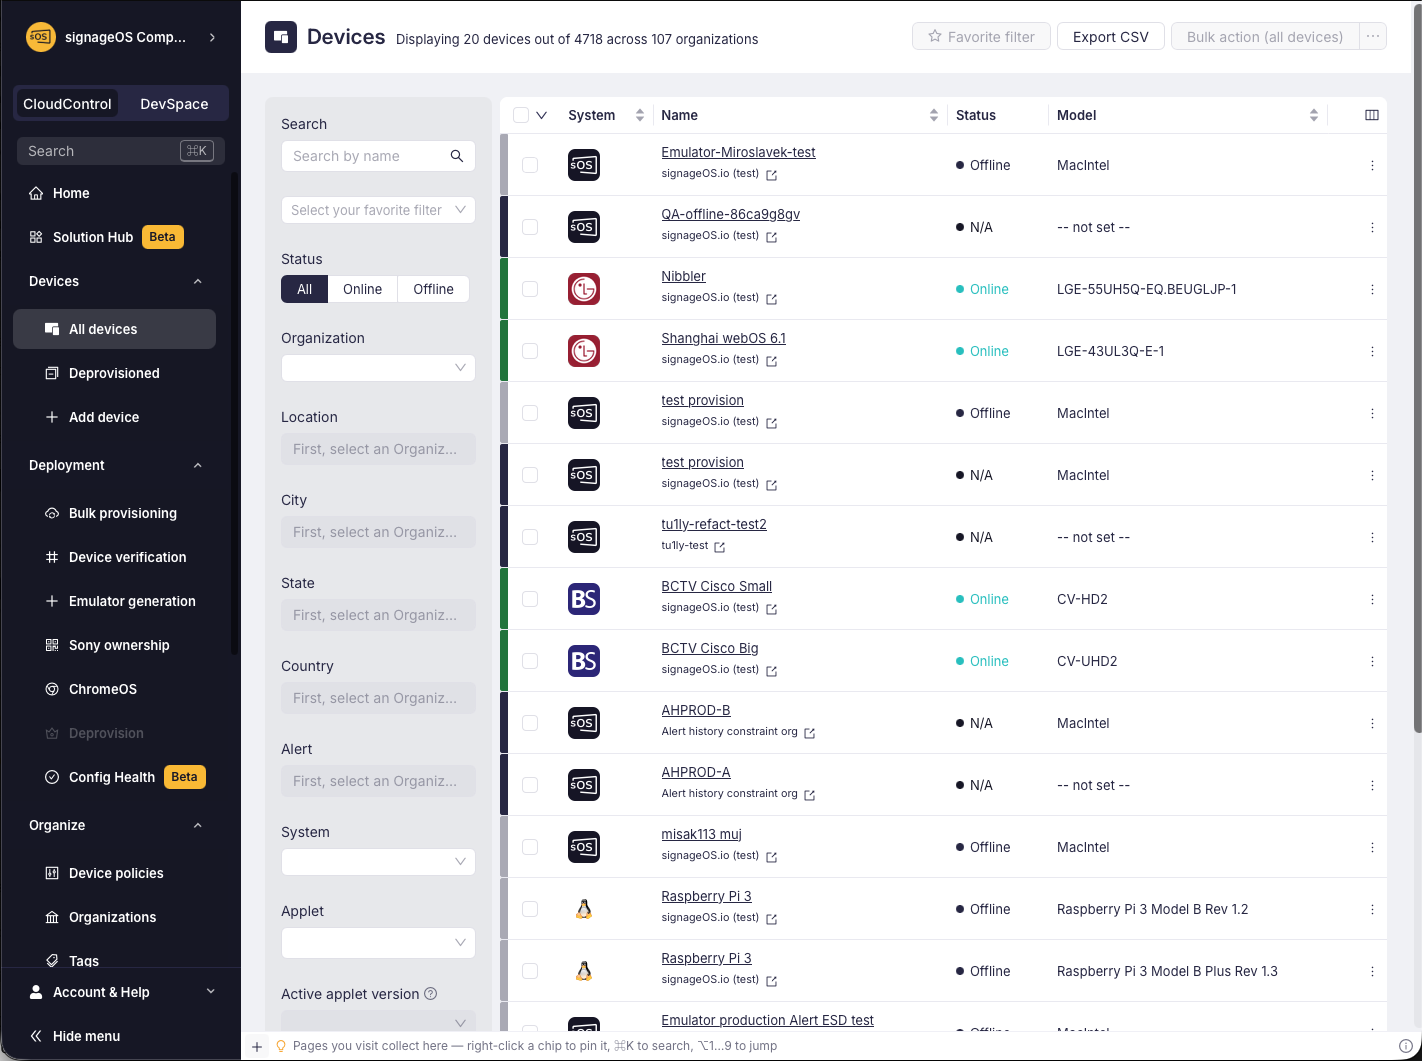Open the column settings icon in table header

(1372, 115)
